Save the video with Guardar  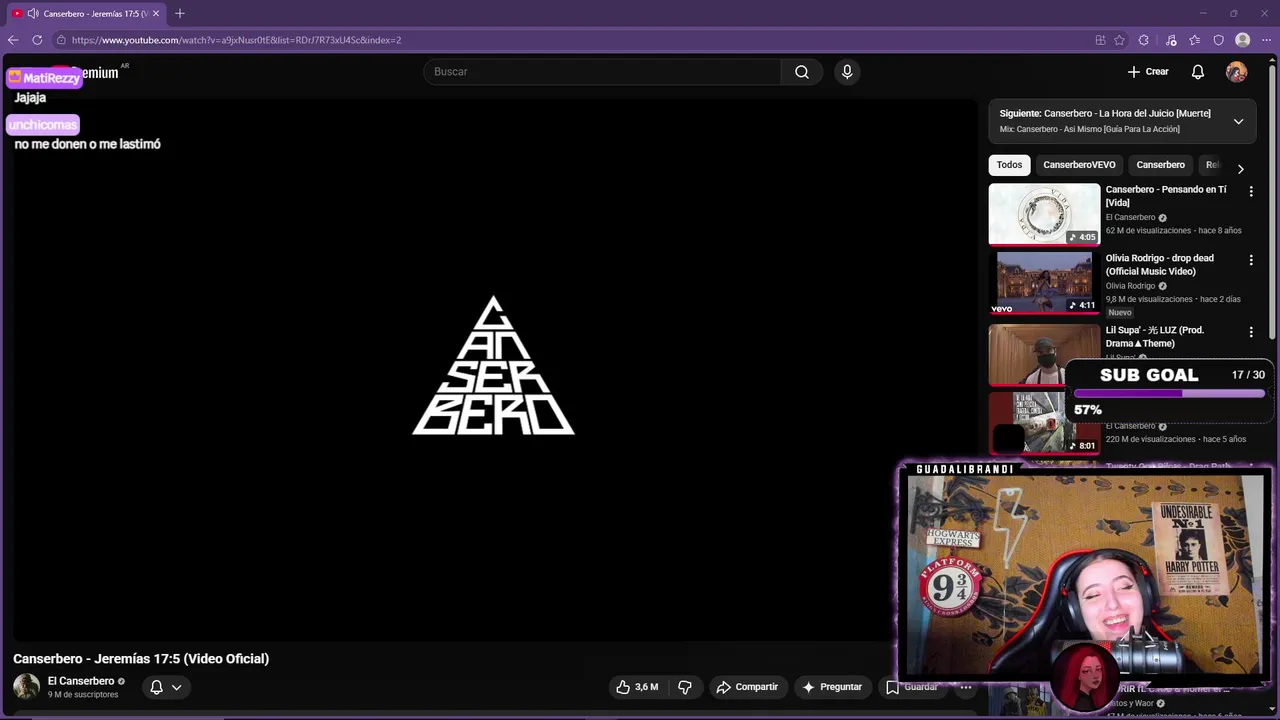coord(911,687)
